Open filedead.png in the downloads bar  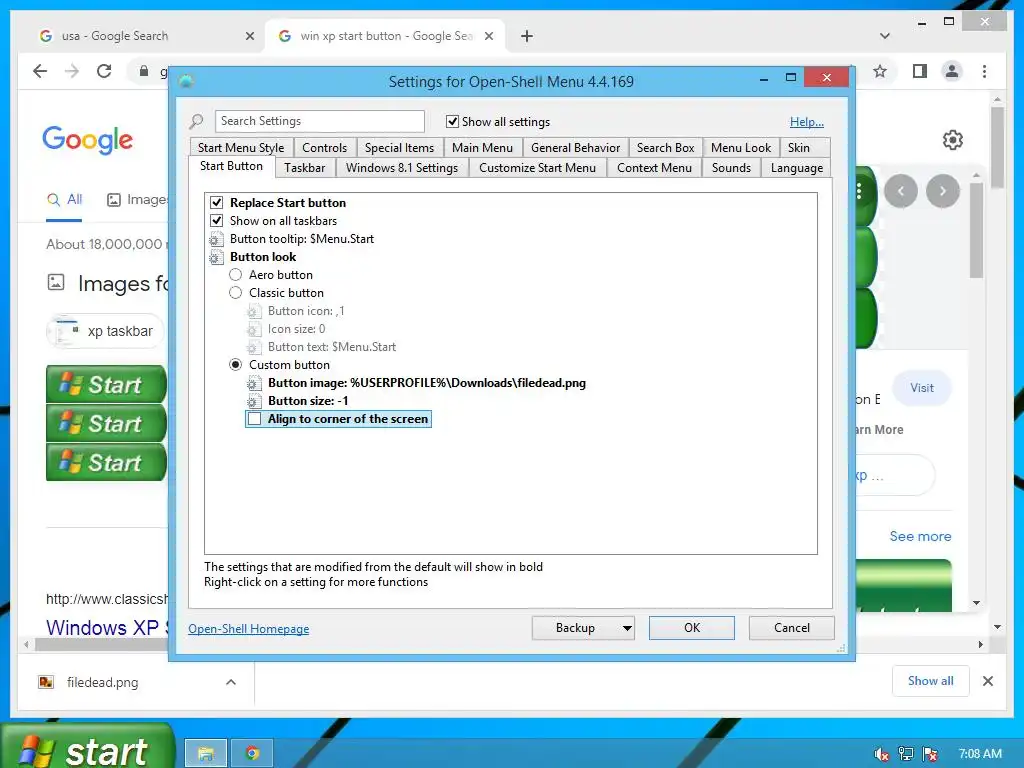(x=103, y=682)
